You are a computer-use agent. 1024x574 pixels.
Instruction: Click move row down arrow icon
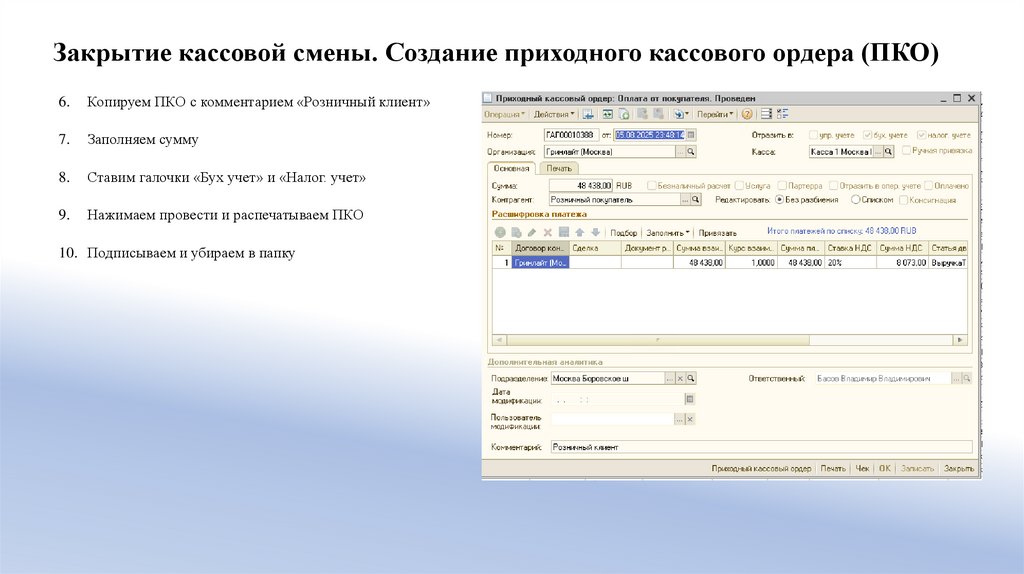coord(595,232)
